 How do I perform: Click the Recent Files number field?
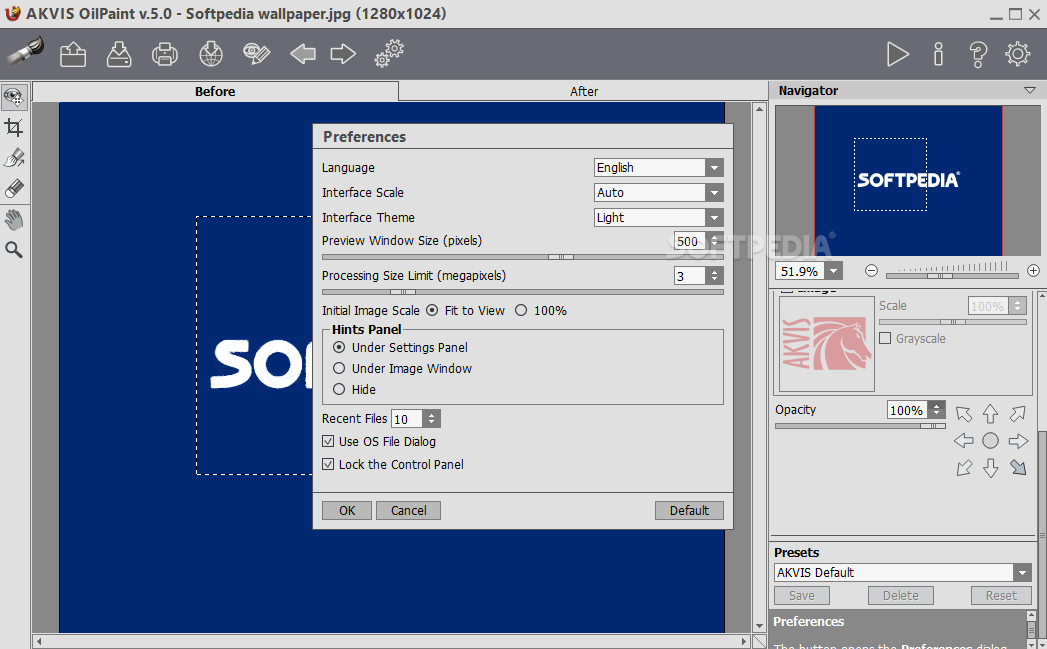[x=407, y=419]
